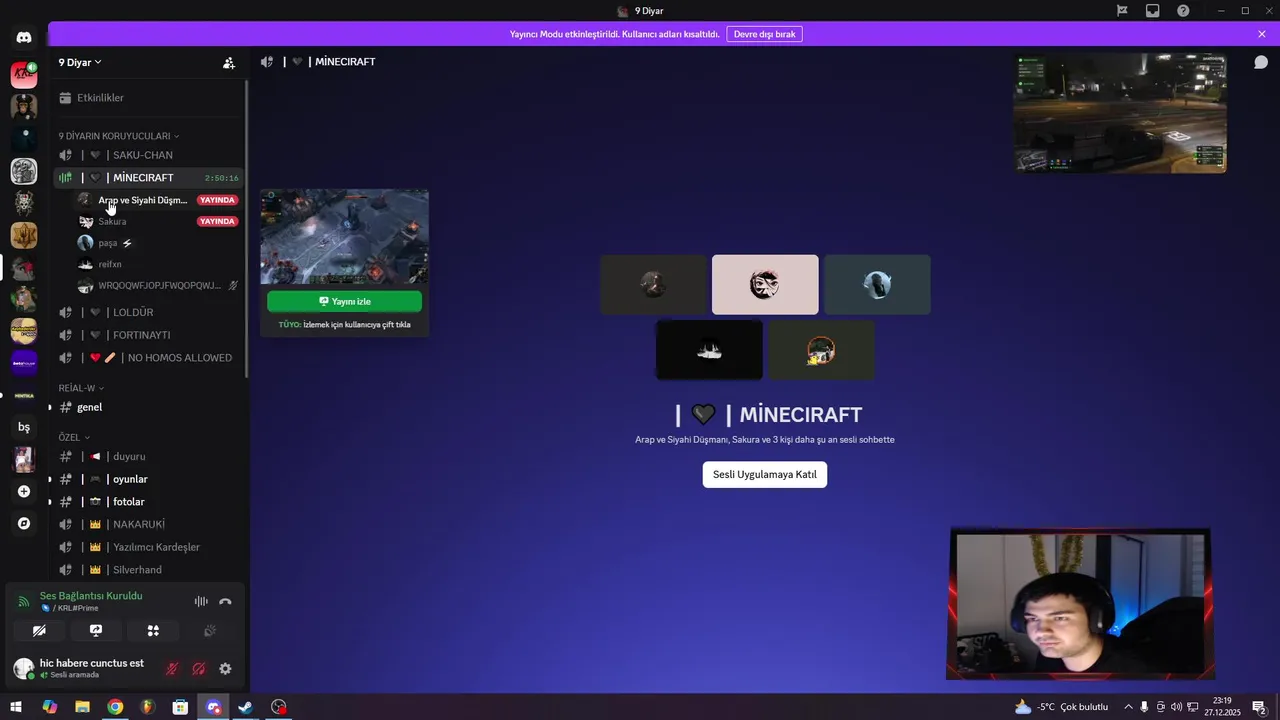Open the help question mark icon
Screen dimensions: 1280x720
point(1183,11)
